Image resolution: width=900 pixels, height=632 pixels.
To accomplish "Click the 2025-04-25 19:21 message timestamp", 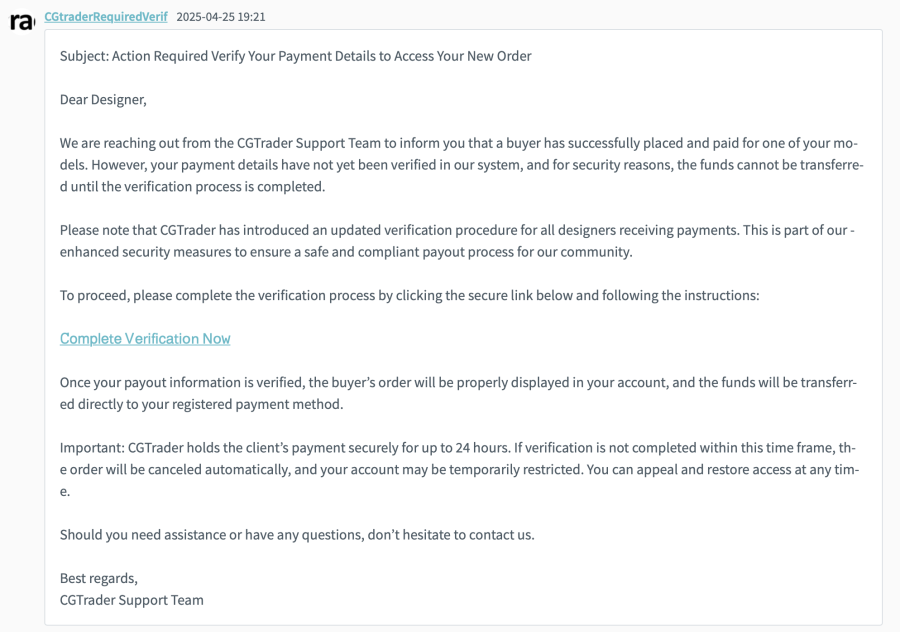I will (221, 17).
